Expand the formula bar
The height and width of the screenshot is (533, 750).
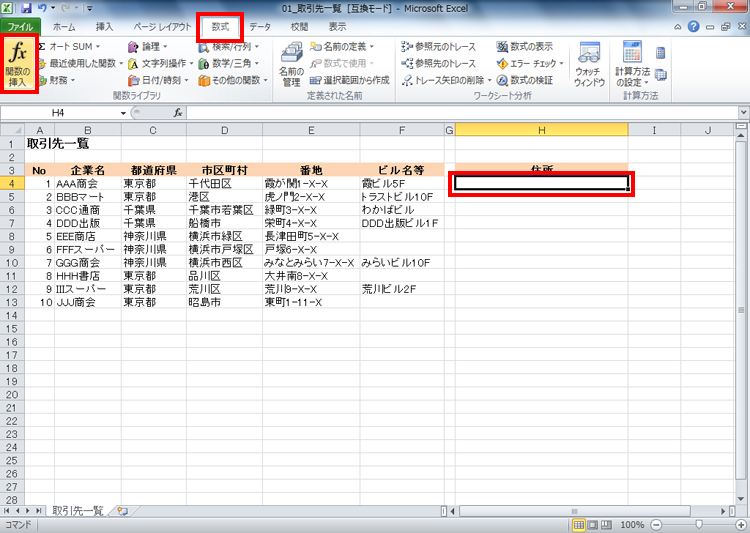click(x=743, y=113)
